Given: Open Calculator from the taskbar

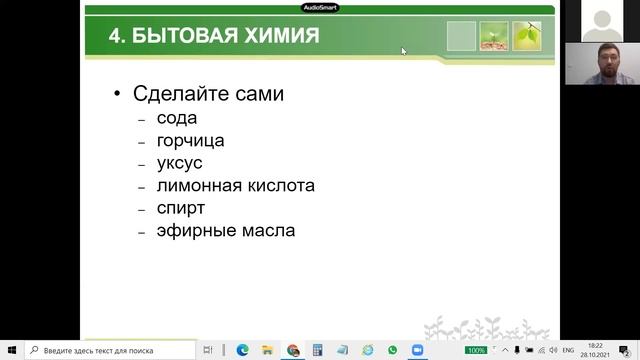Looking at the screenshot, I should click(318, 350).
